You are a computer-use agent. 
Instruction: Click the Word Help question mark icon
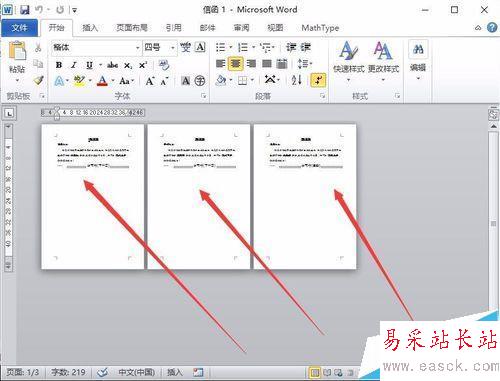[492, 27]
